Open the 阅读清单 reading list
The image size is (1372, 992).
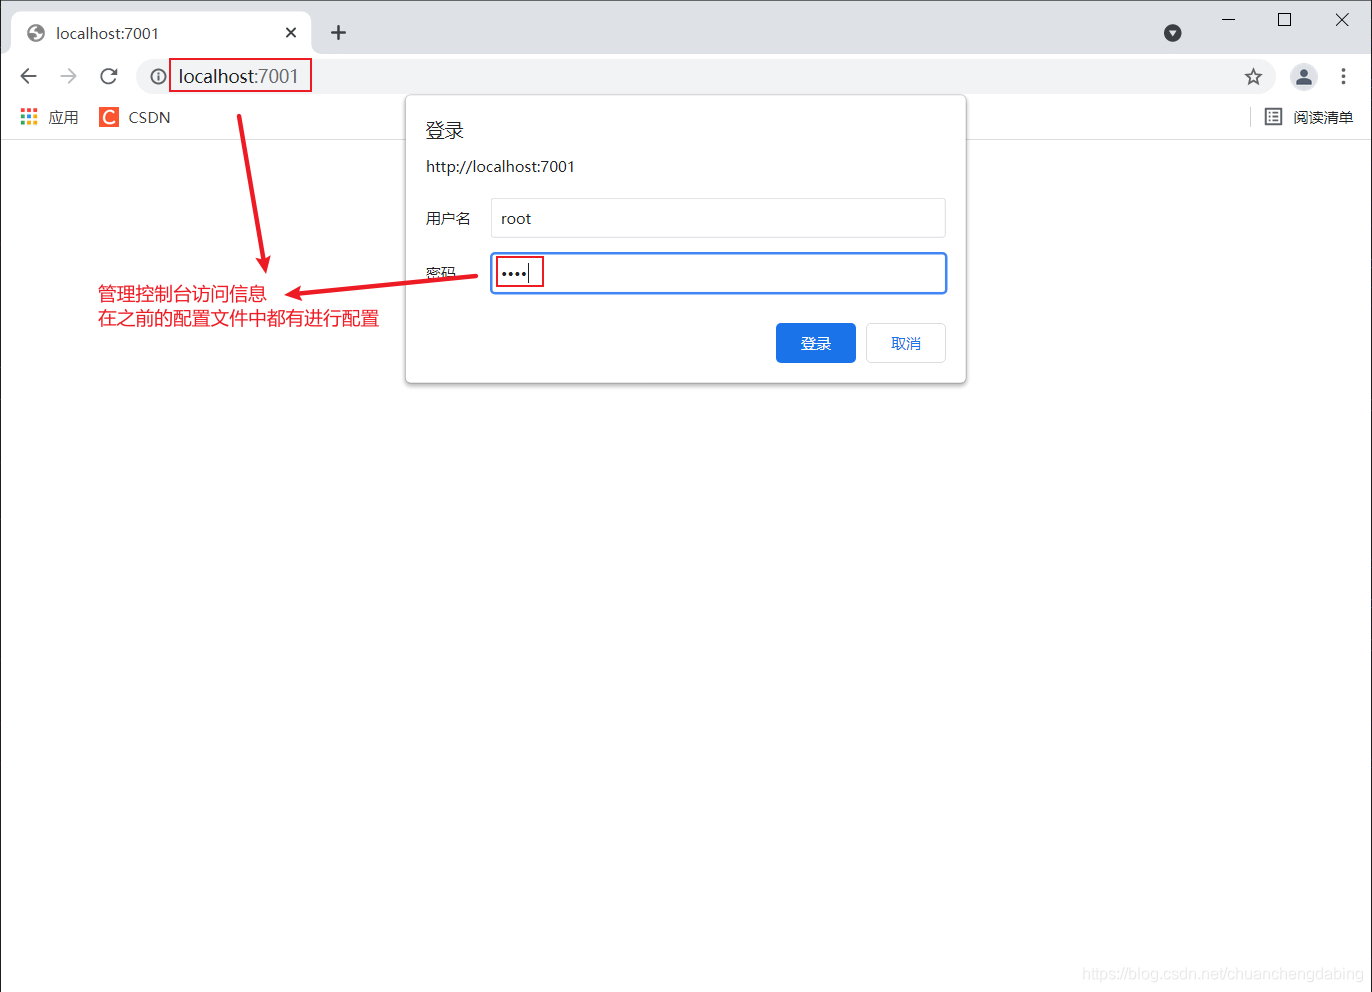tap(1309, 117)
